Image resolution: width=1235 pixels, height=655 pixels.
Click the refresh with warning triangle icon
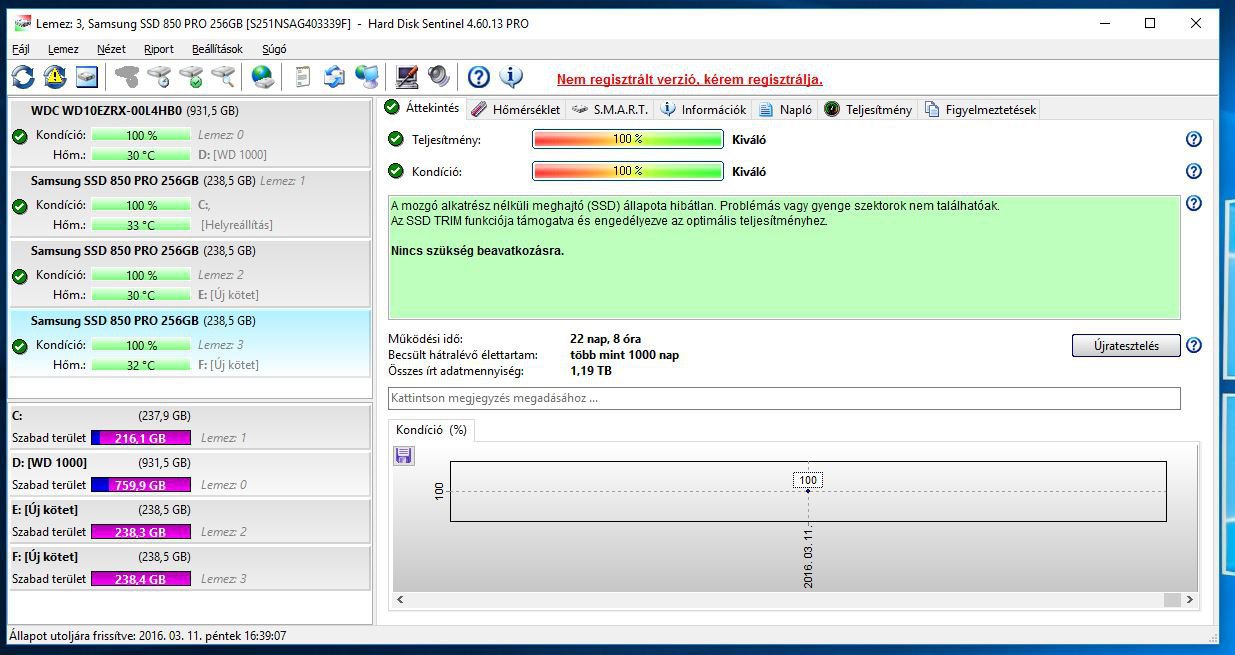(55, 76)
